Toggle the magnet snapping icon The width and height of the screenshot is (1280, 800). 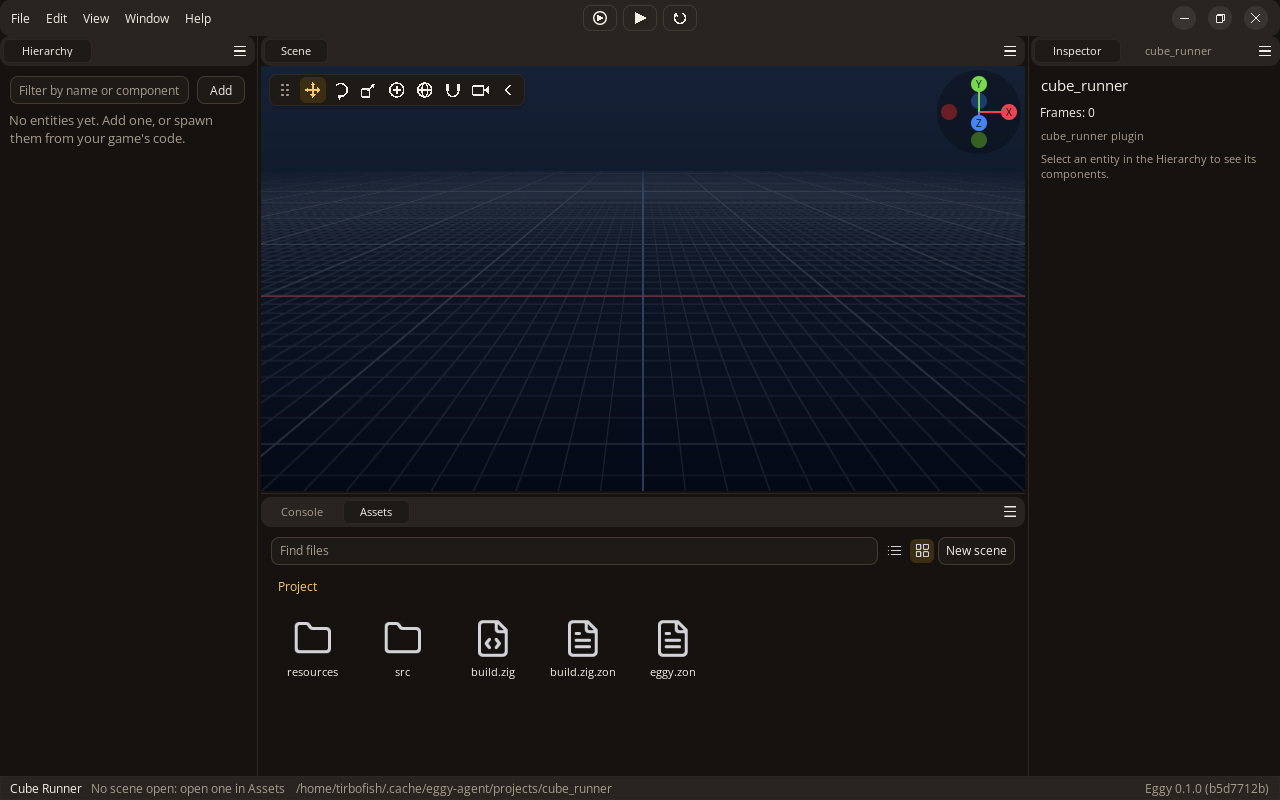coord(453,90)
